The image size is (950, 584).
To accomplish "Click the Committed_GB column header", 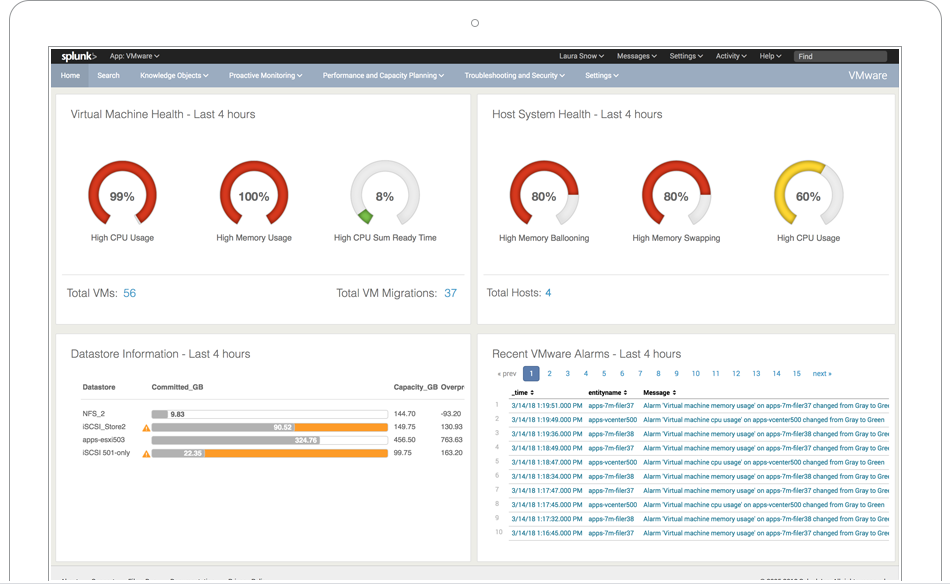I will pyautogui.click(x=178, y=387).
